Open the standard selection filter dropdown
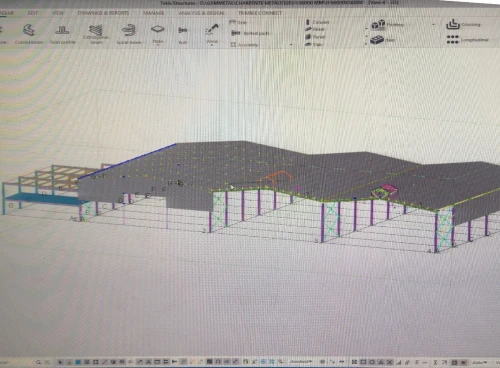500x368 pixels. pos(301,362)
